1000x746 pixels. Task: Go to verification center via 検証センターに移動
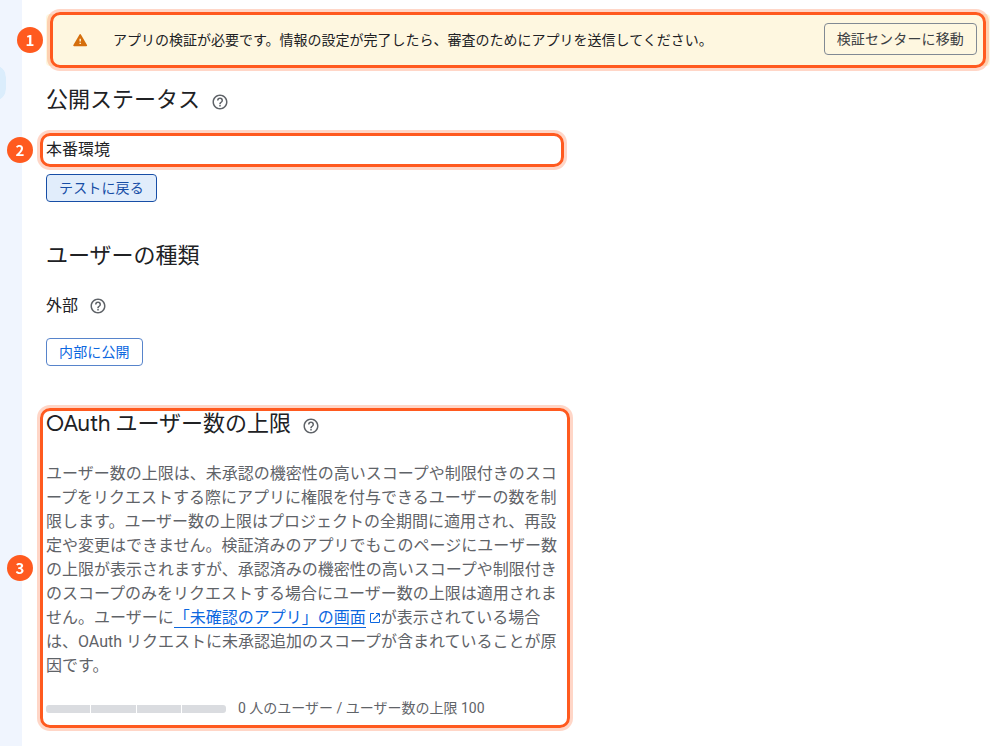(x=900, y=40)
